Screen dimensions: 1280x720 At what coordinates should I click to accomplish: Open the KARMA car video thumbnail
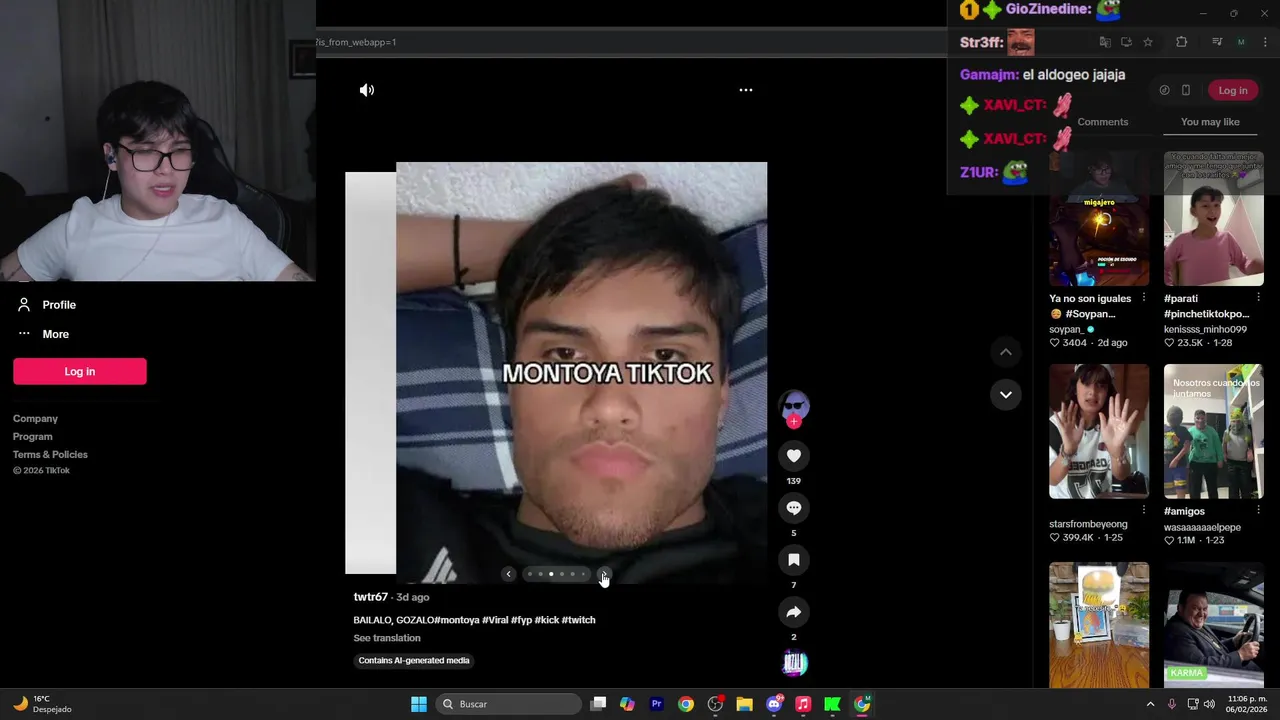coord(1213,625)
